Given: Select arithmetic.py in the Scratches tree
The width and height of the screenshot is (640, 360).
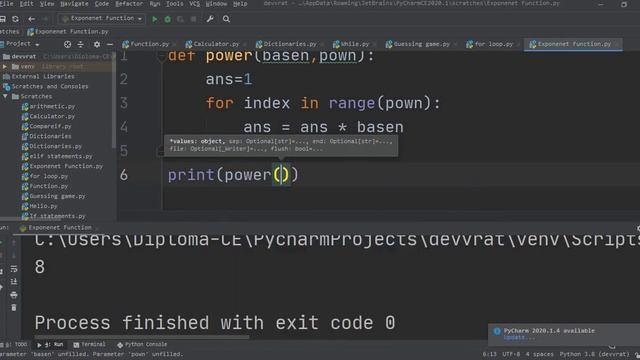Looking at the screenshot, I should tap(52, 107).
